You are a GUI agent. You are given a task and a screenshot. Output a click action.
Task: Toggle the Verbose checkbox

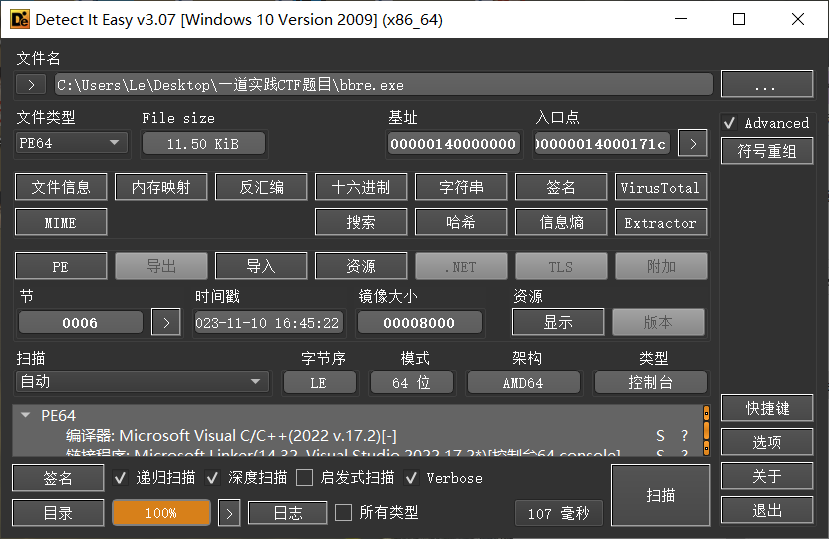pyautogui.click(x=411, y=478)
